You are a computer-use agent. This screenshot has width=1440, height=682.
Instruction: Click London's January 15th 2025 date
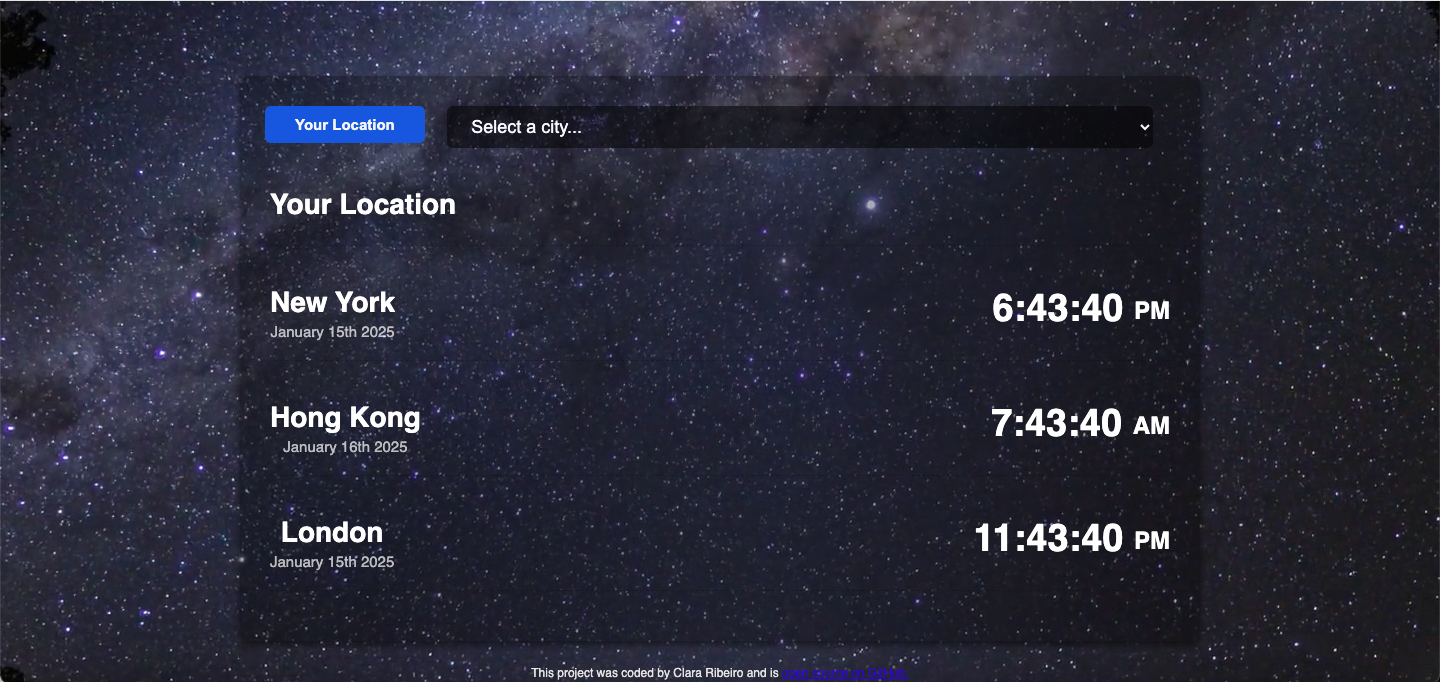pyautogui.click(x=332, y=561)
